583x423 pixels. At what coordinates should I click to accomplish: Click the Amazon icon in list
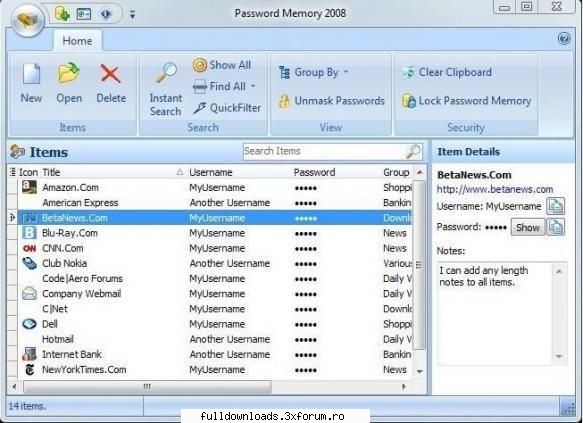(29, 187)
